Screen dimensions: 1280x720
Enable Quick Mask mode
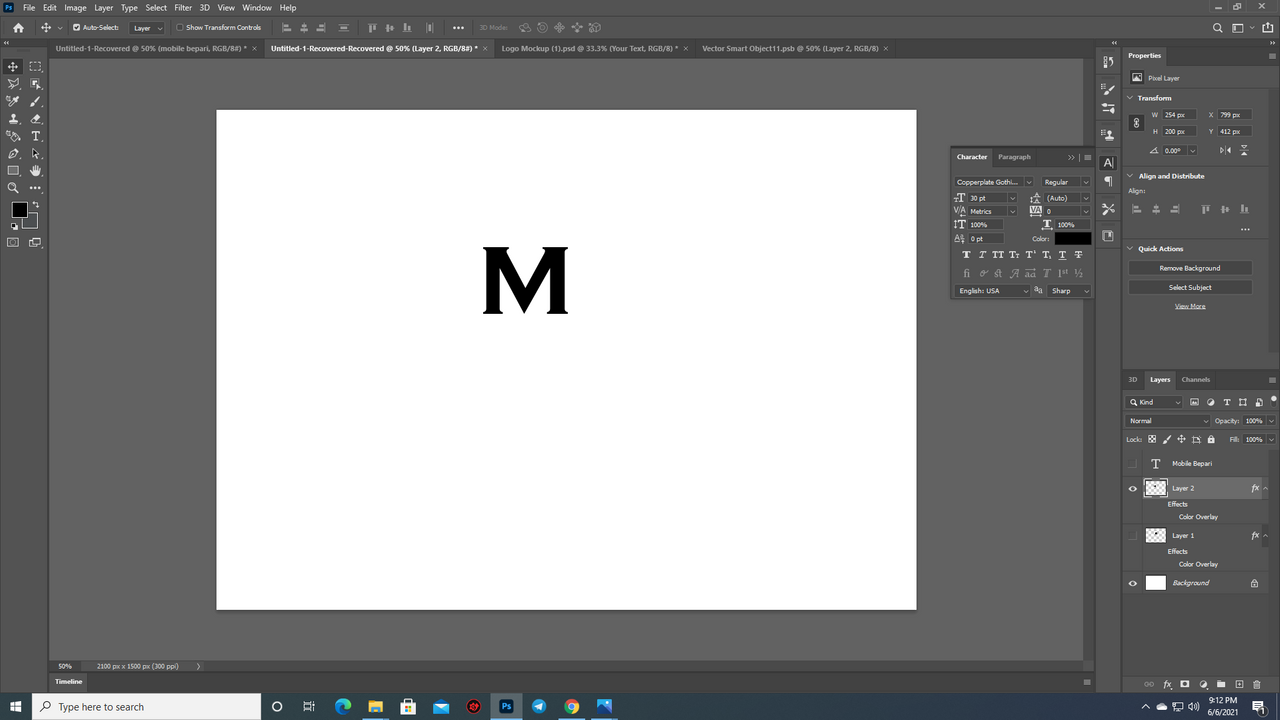click(x=13, y=242)
